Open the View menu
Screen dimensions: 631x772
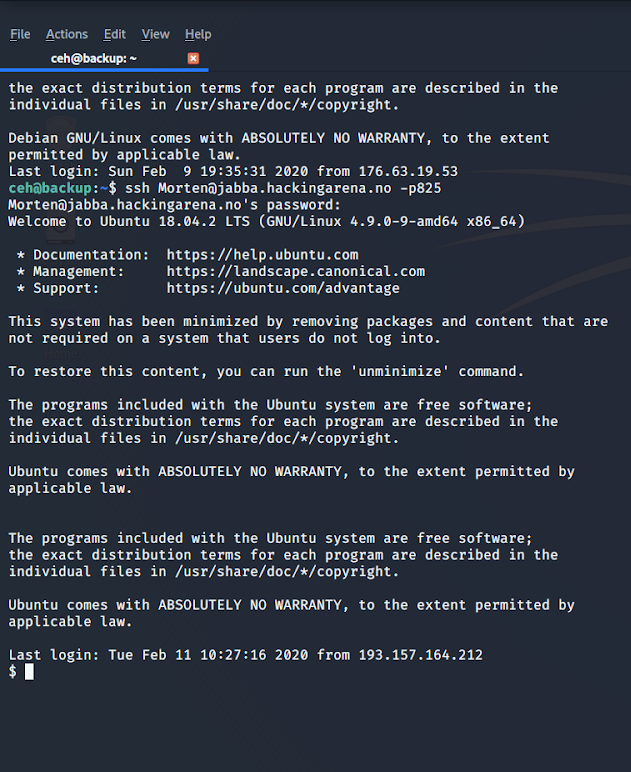[156, 34]
